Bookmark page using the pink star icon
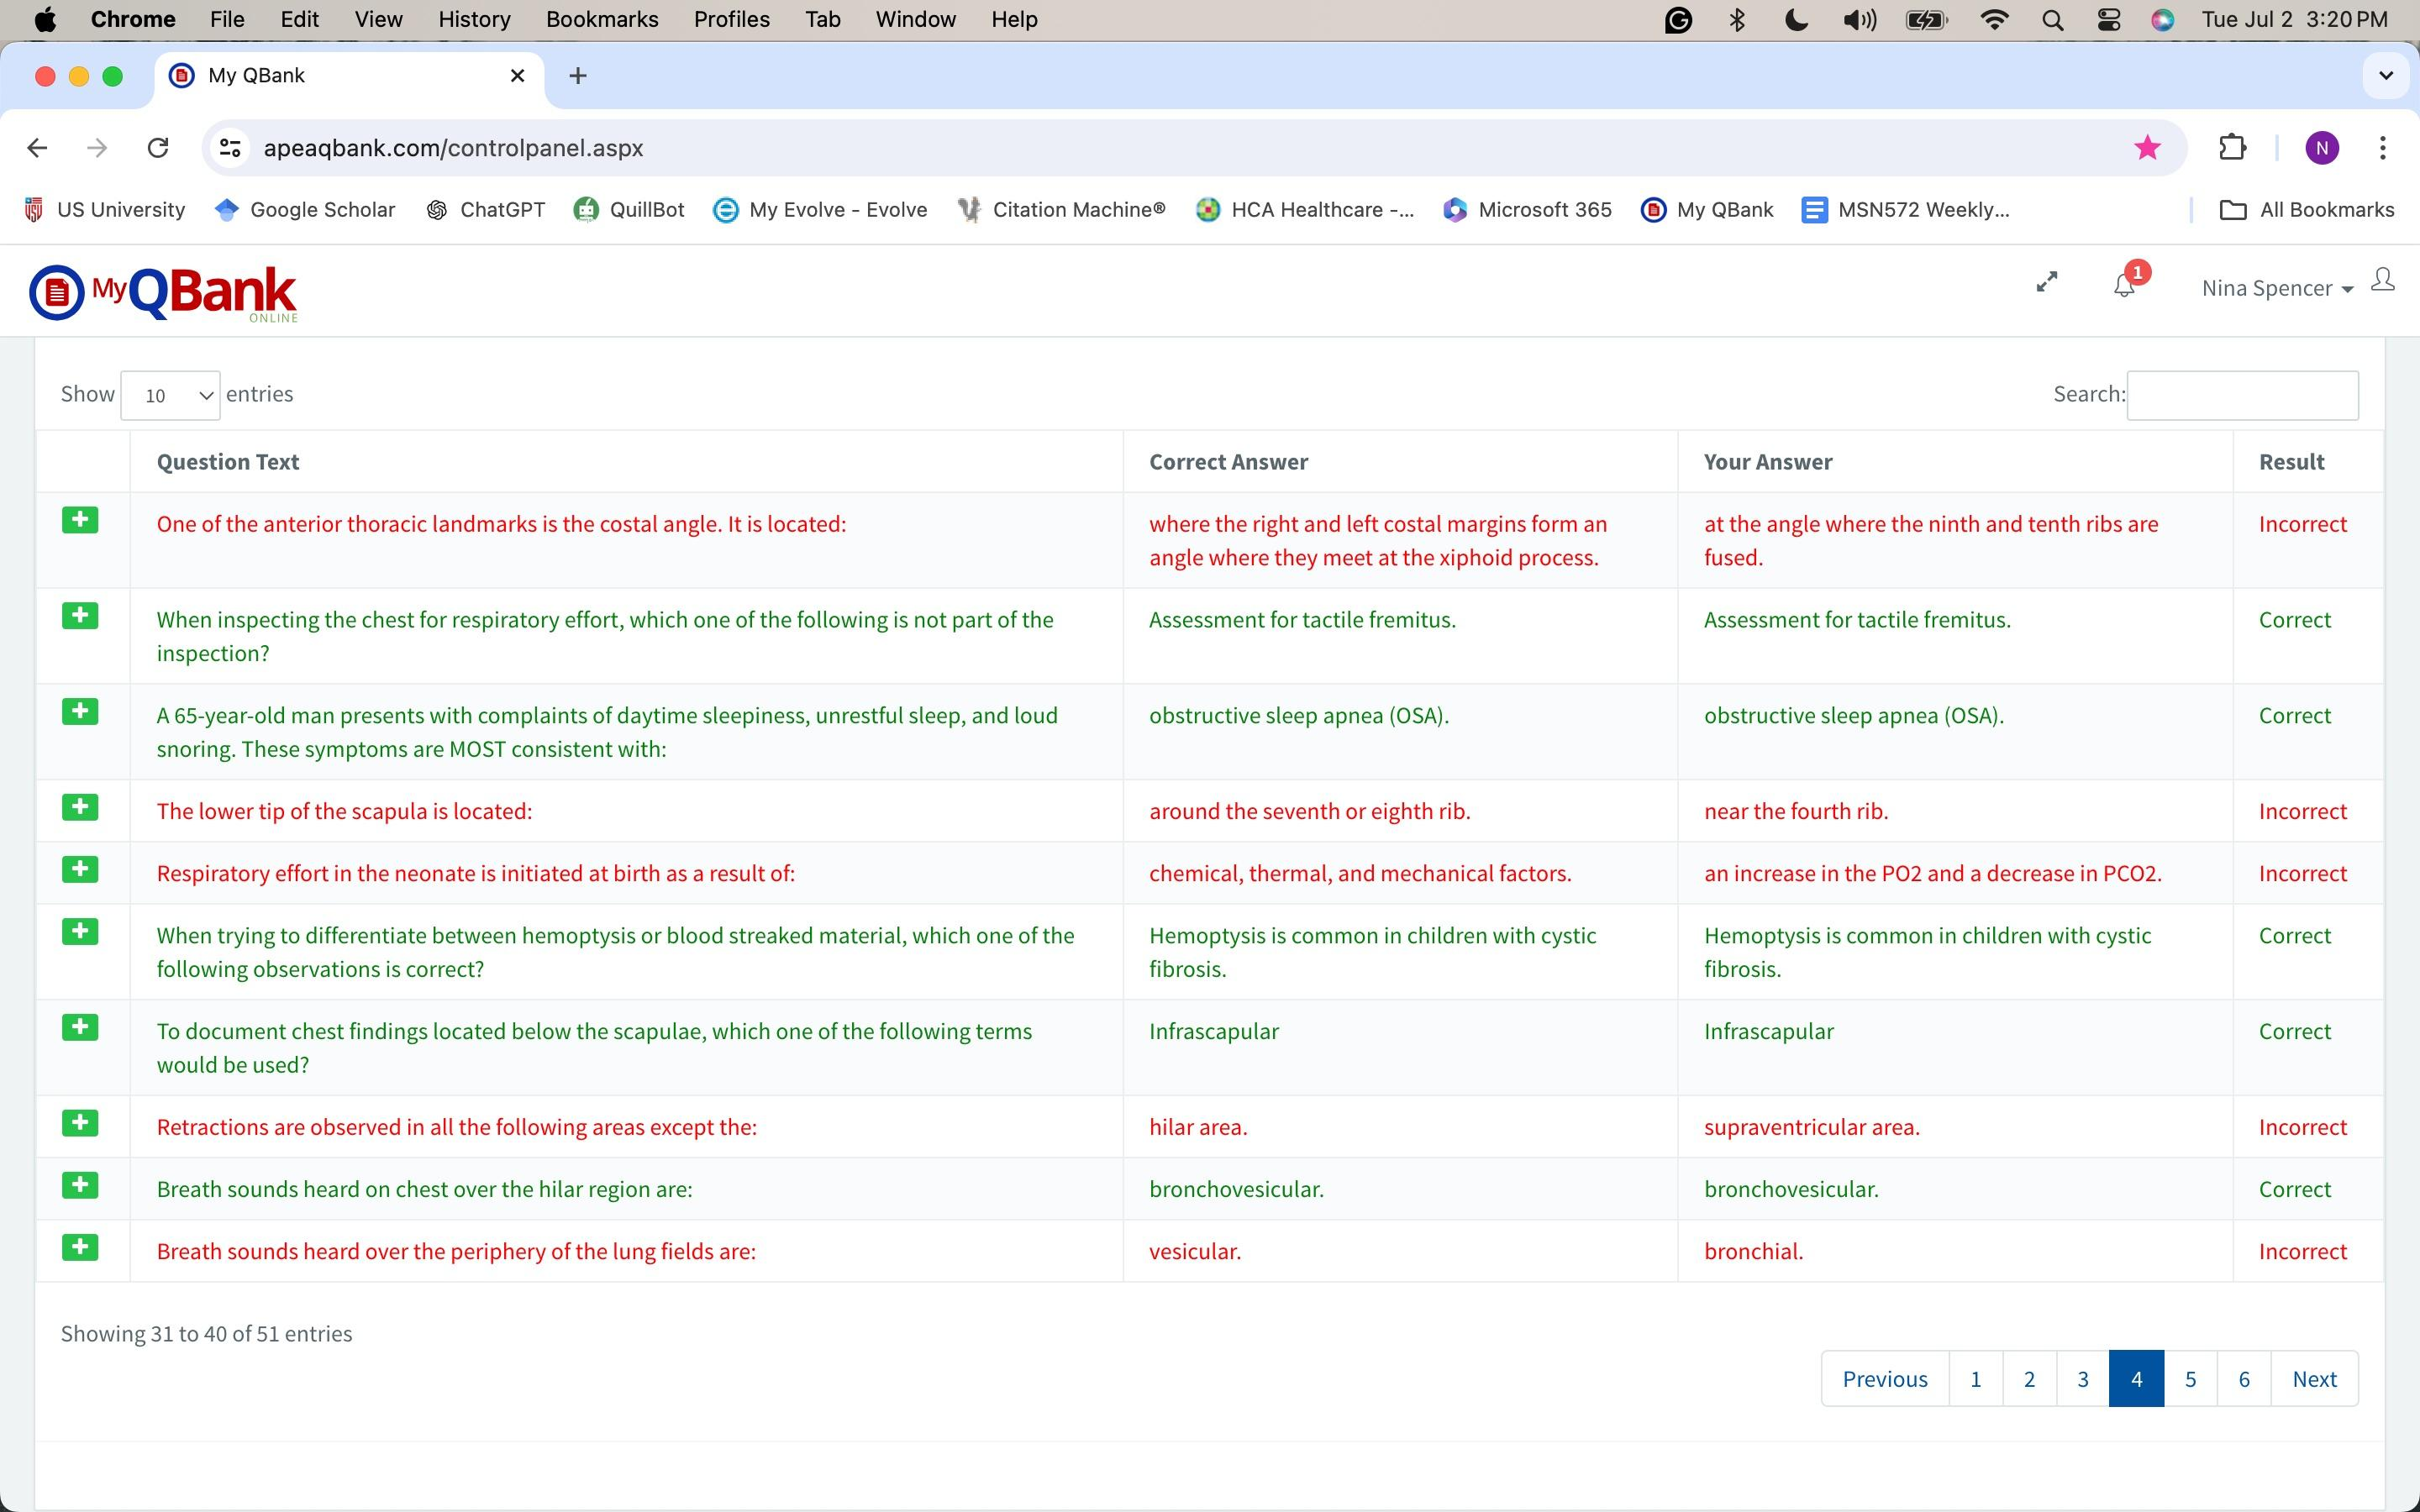Viewport: 2420px width, 1512px height. coord(2147,148)
